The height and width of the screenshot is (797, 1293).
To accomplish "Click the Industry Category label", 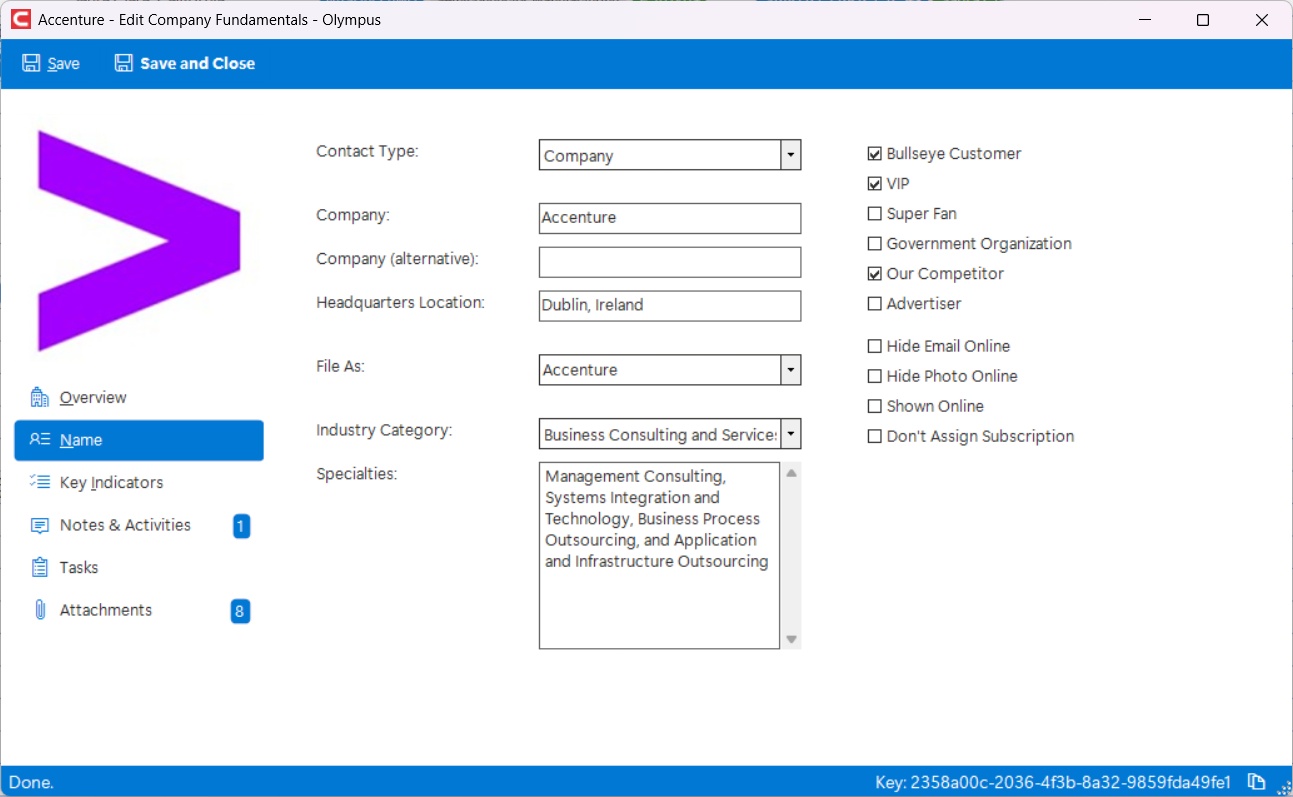I will tap(384, 431).
